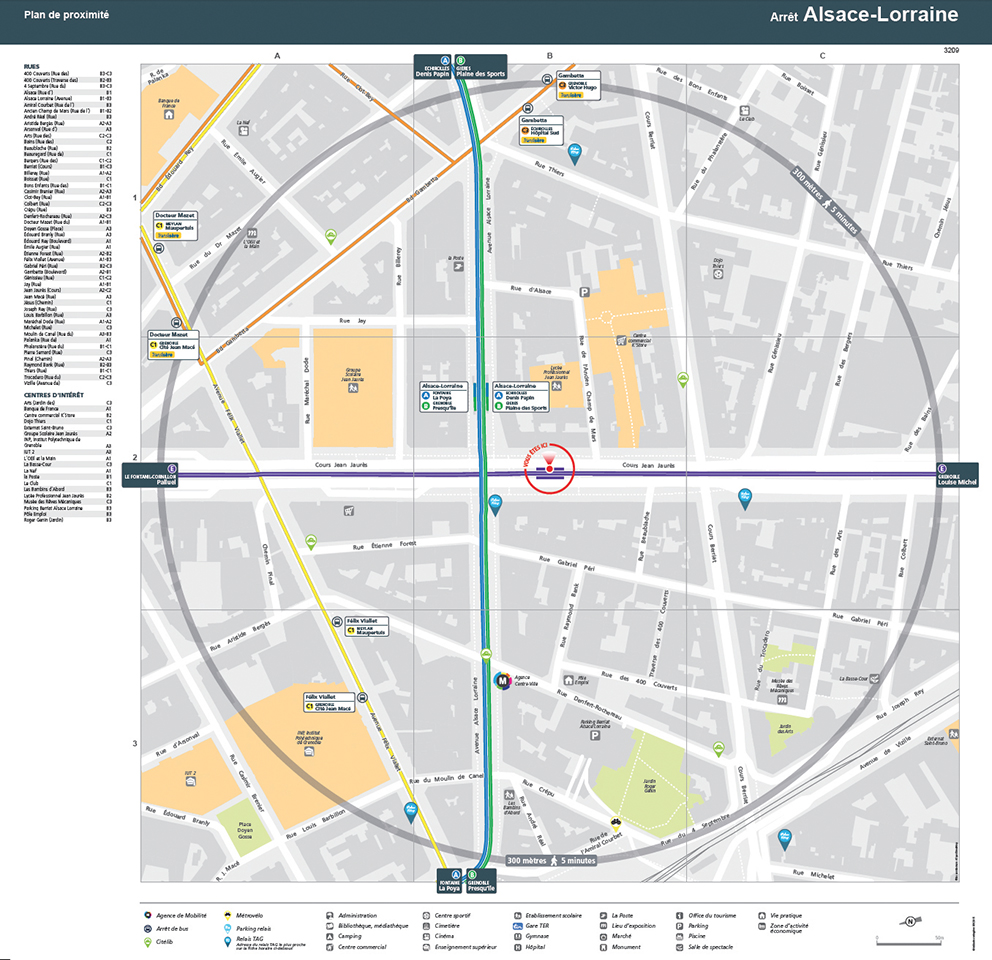The image size is (992, 960).
Task: Click the 'Rue du Moulin de Canel' label
Action: click(x=447, y=778)
